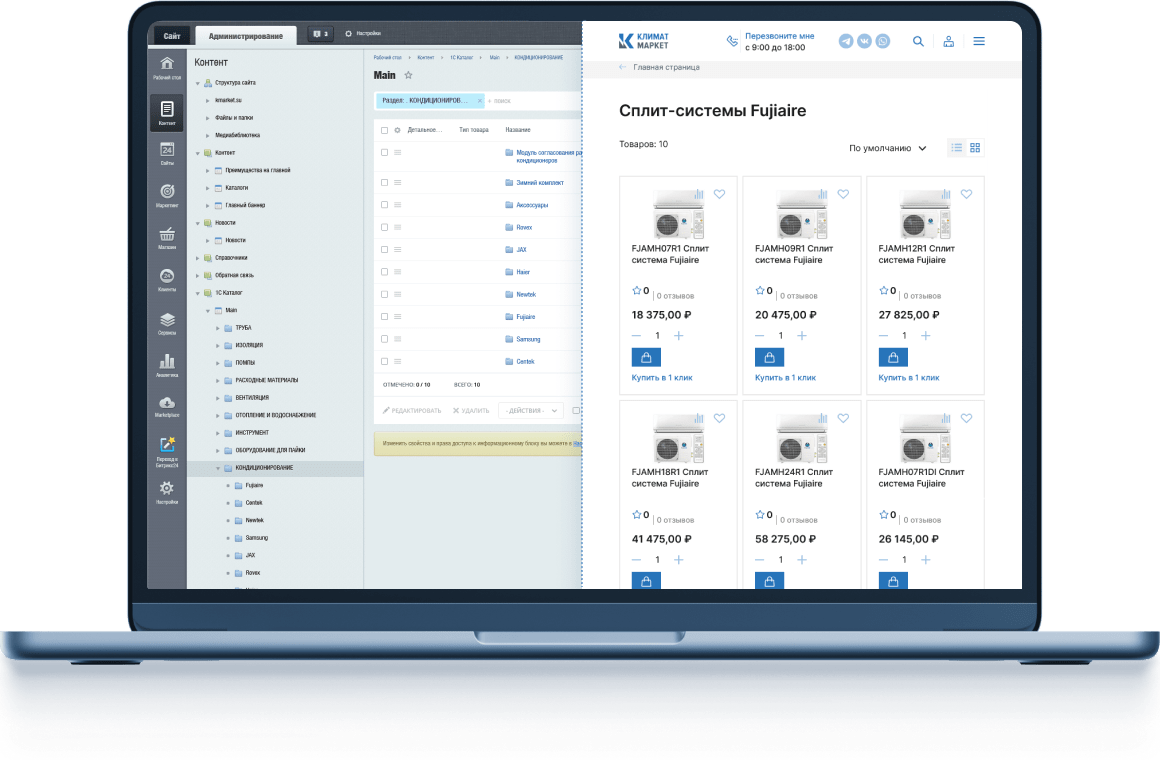Open the Fujiaire folder link in list

click(525, 317)
